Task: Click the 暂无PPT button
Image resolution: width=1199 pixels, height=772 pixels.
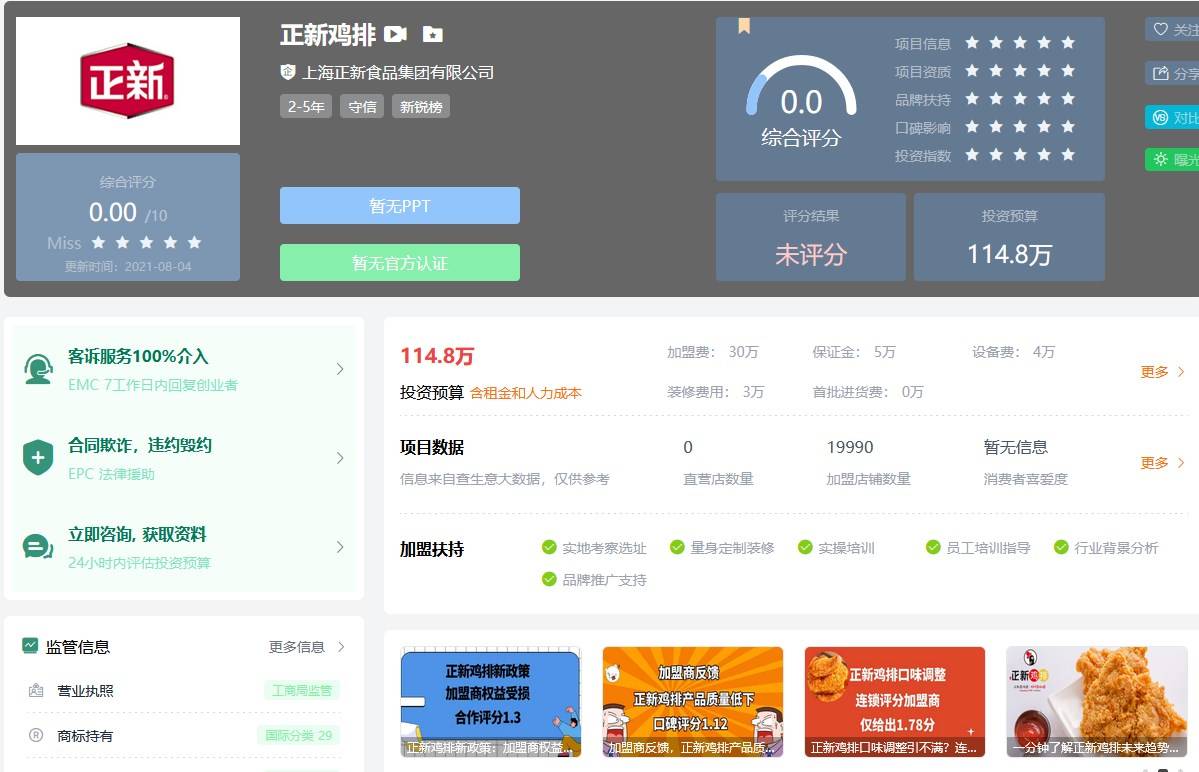Action: coord(400,206)
